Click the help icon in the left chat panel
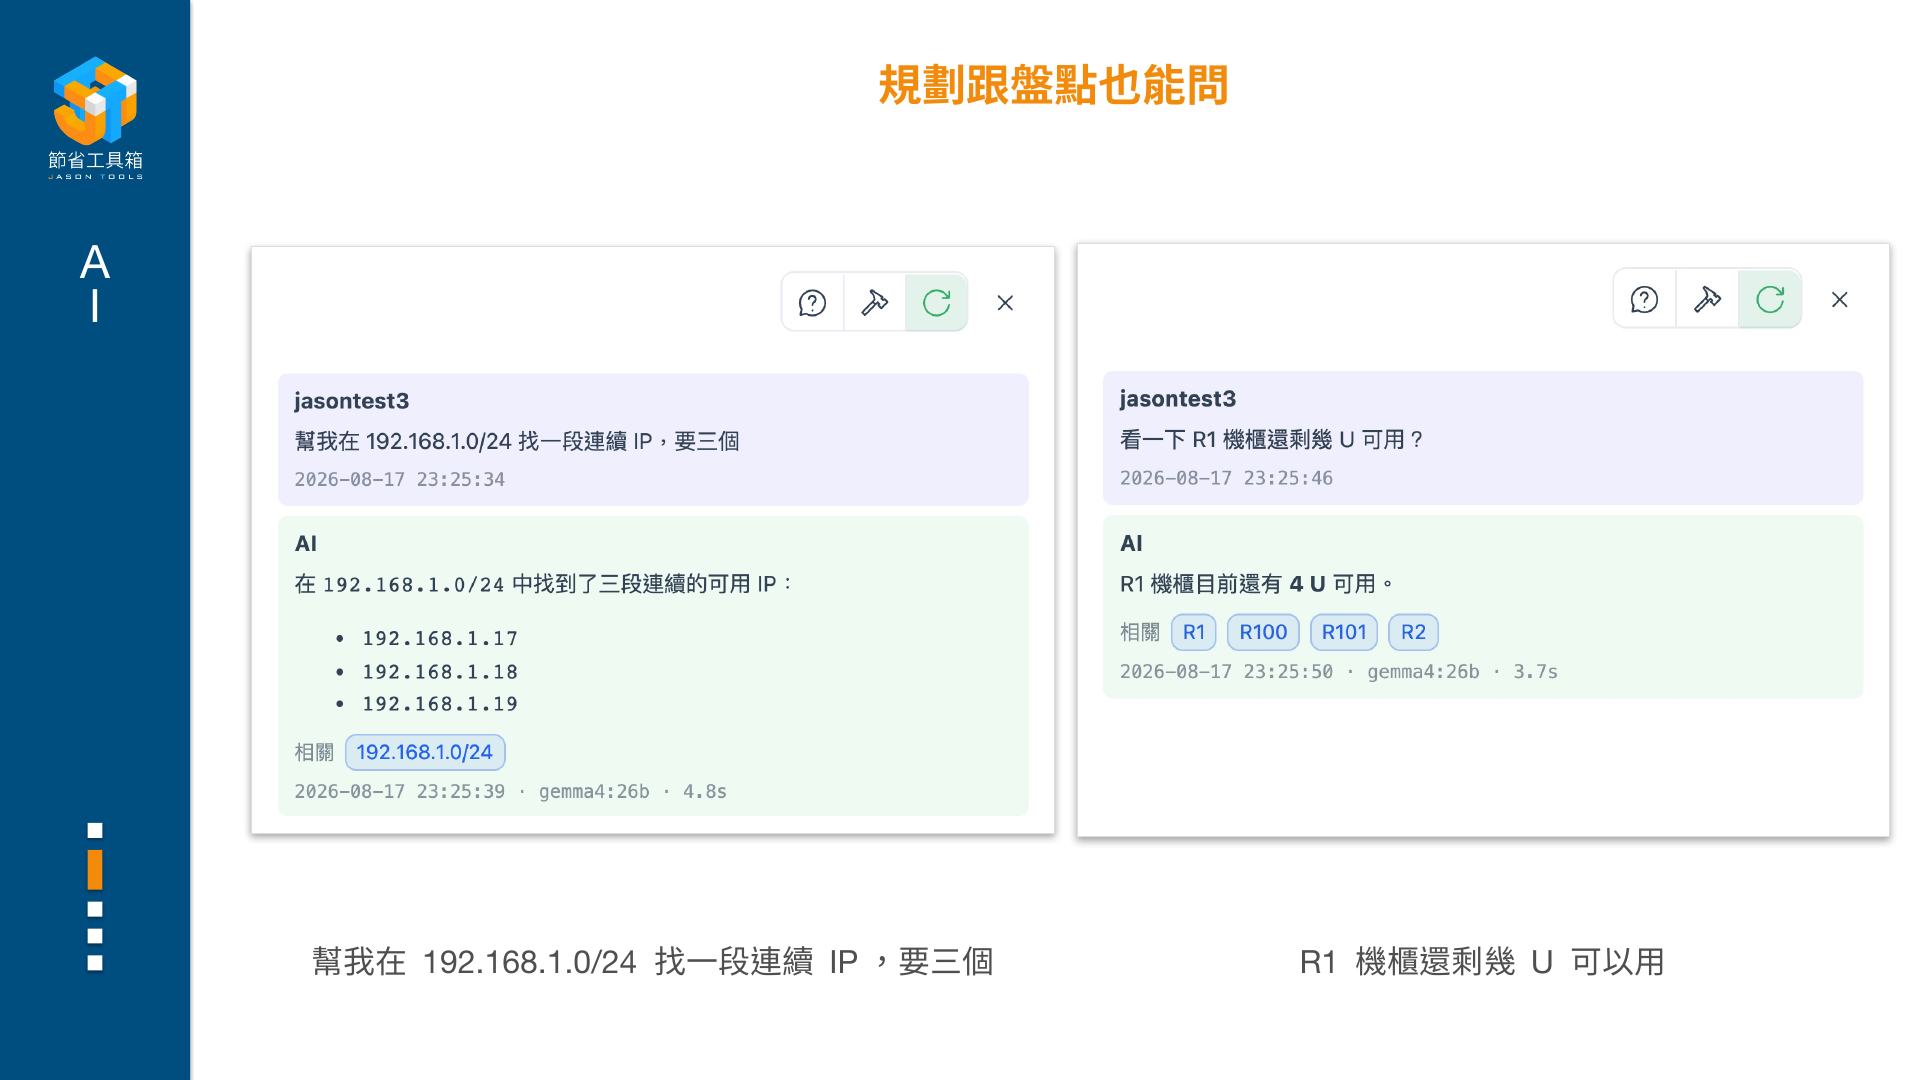The height and width of the screenshot is (1080, 1920). (x=812, y=302)
